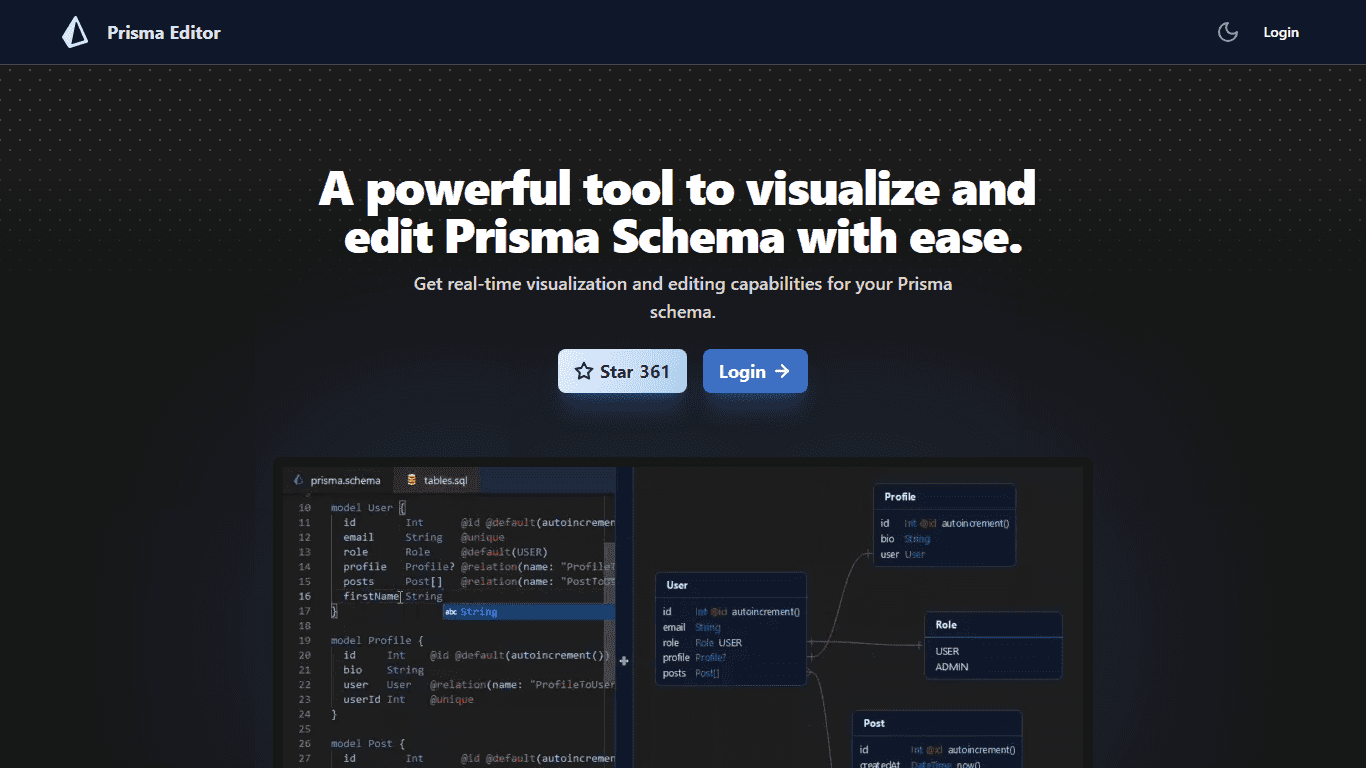Click the 'USER' value in Role node
This screenshot has width=1366, height=768.
click(x=947, y=651)
